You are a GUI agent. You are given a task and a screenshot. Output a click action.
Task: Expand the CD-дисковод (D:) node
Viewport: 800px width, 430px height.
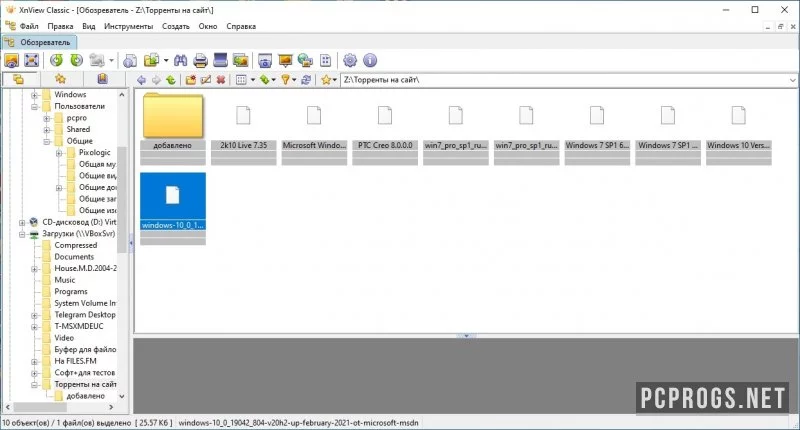coord(22,222)
